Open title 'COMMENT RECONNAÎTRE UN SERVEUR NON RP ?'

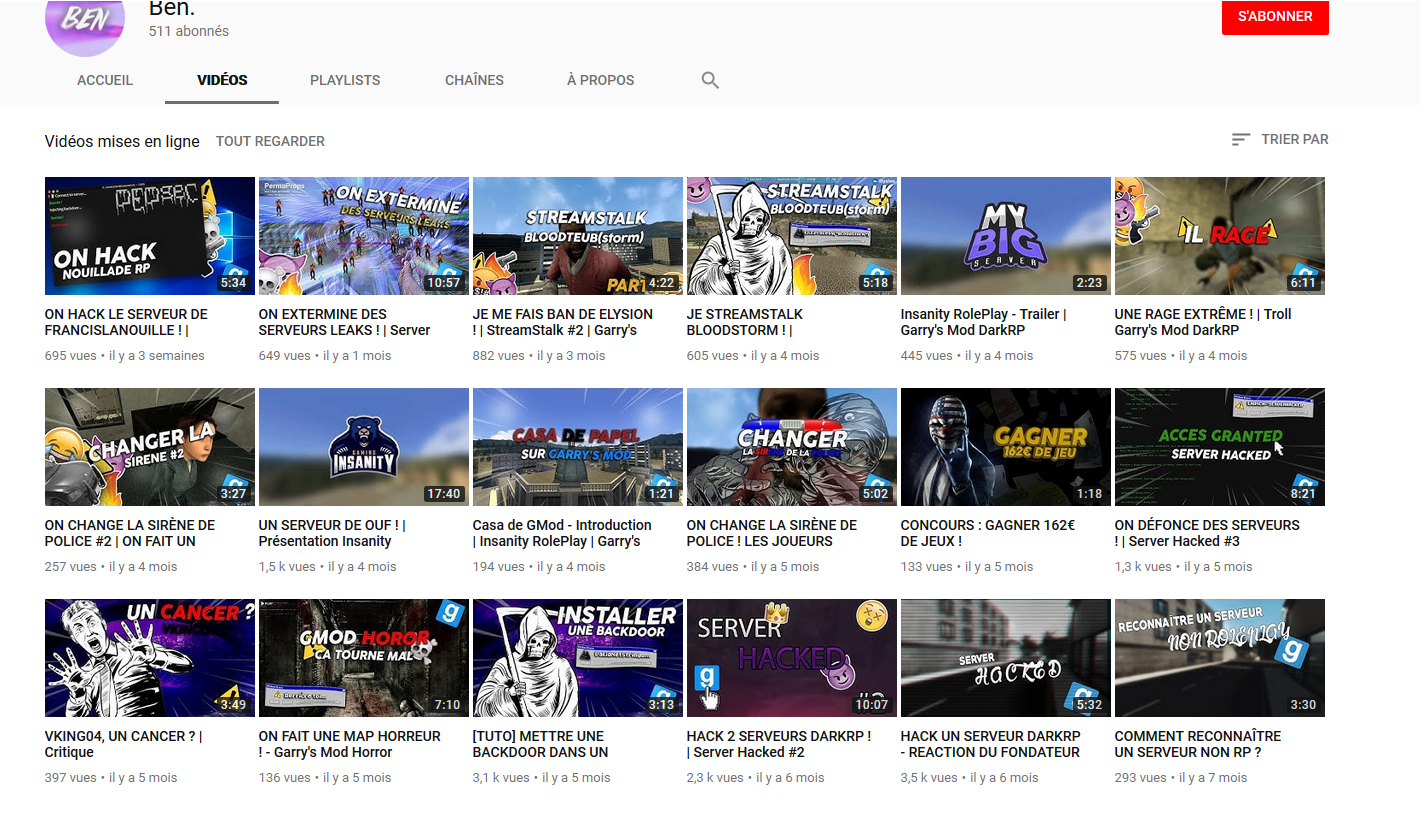pyautogui.click(x=1198, y=744)
